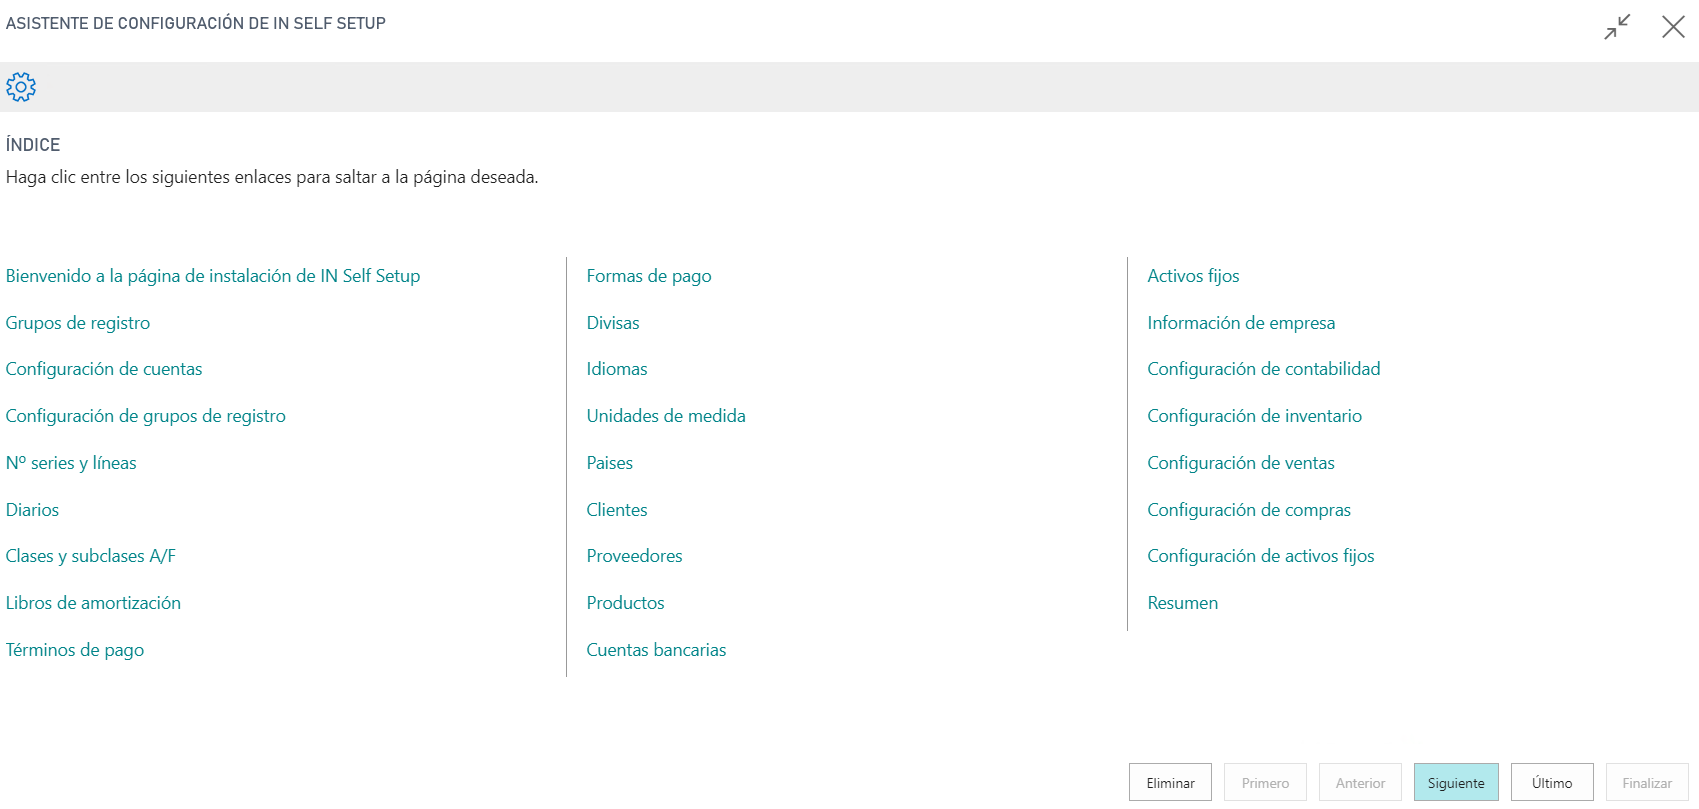Go to Información de empresa
The image size is (1699, 809).
tap(1242, 323)
